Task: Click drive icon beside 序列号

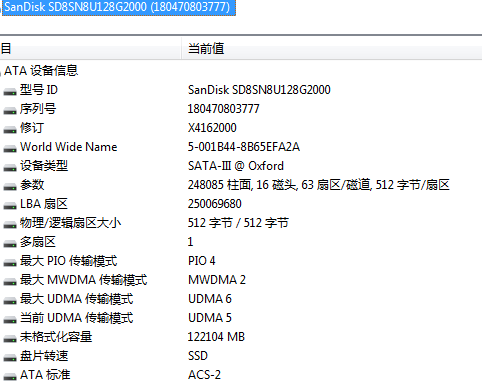Action: pyautogui.click(x=10, y=110)
